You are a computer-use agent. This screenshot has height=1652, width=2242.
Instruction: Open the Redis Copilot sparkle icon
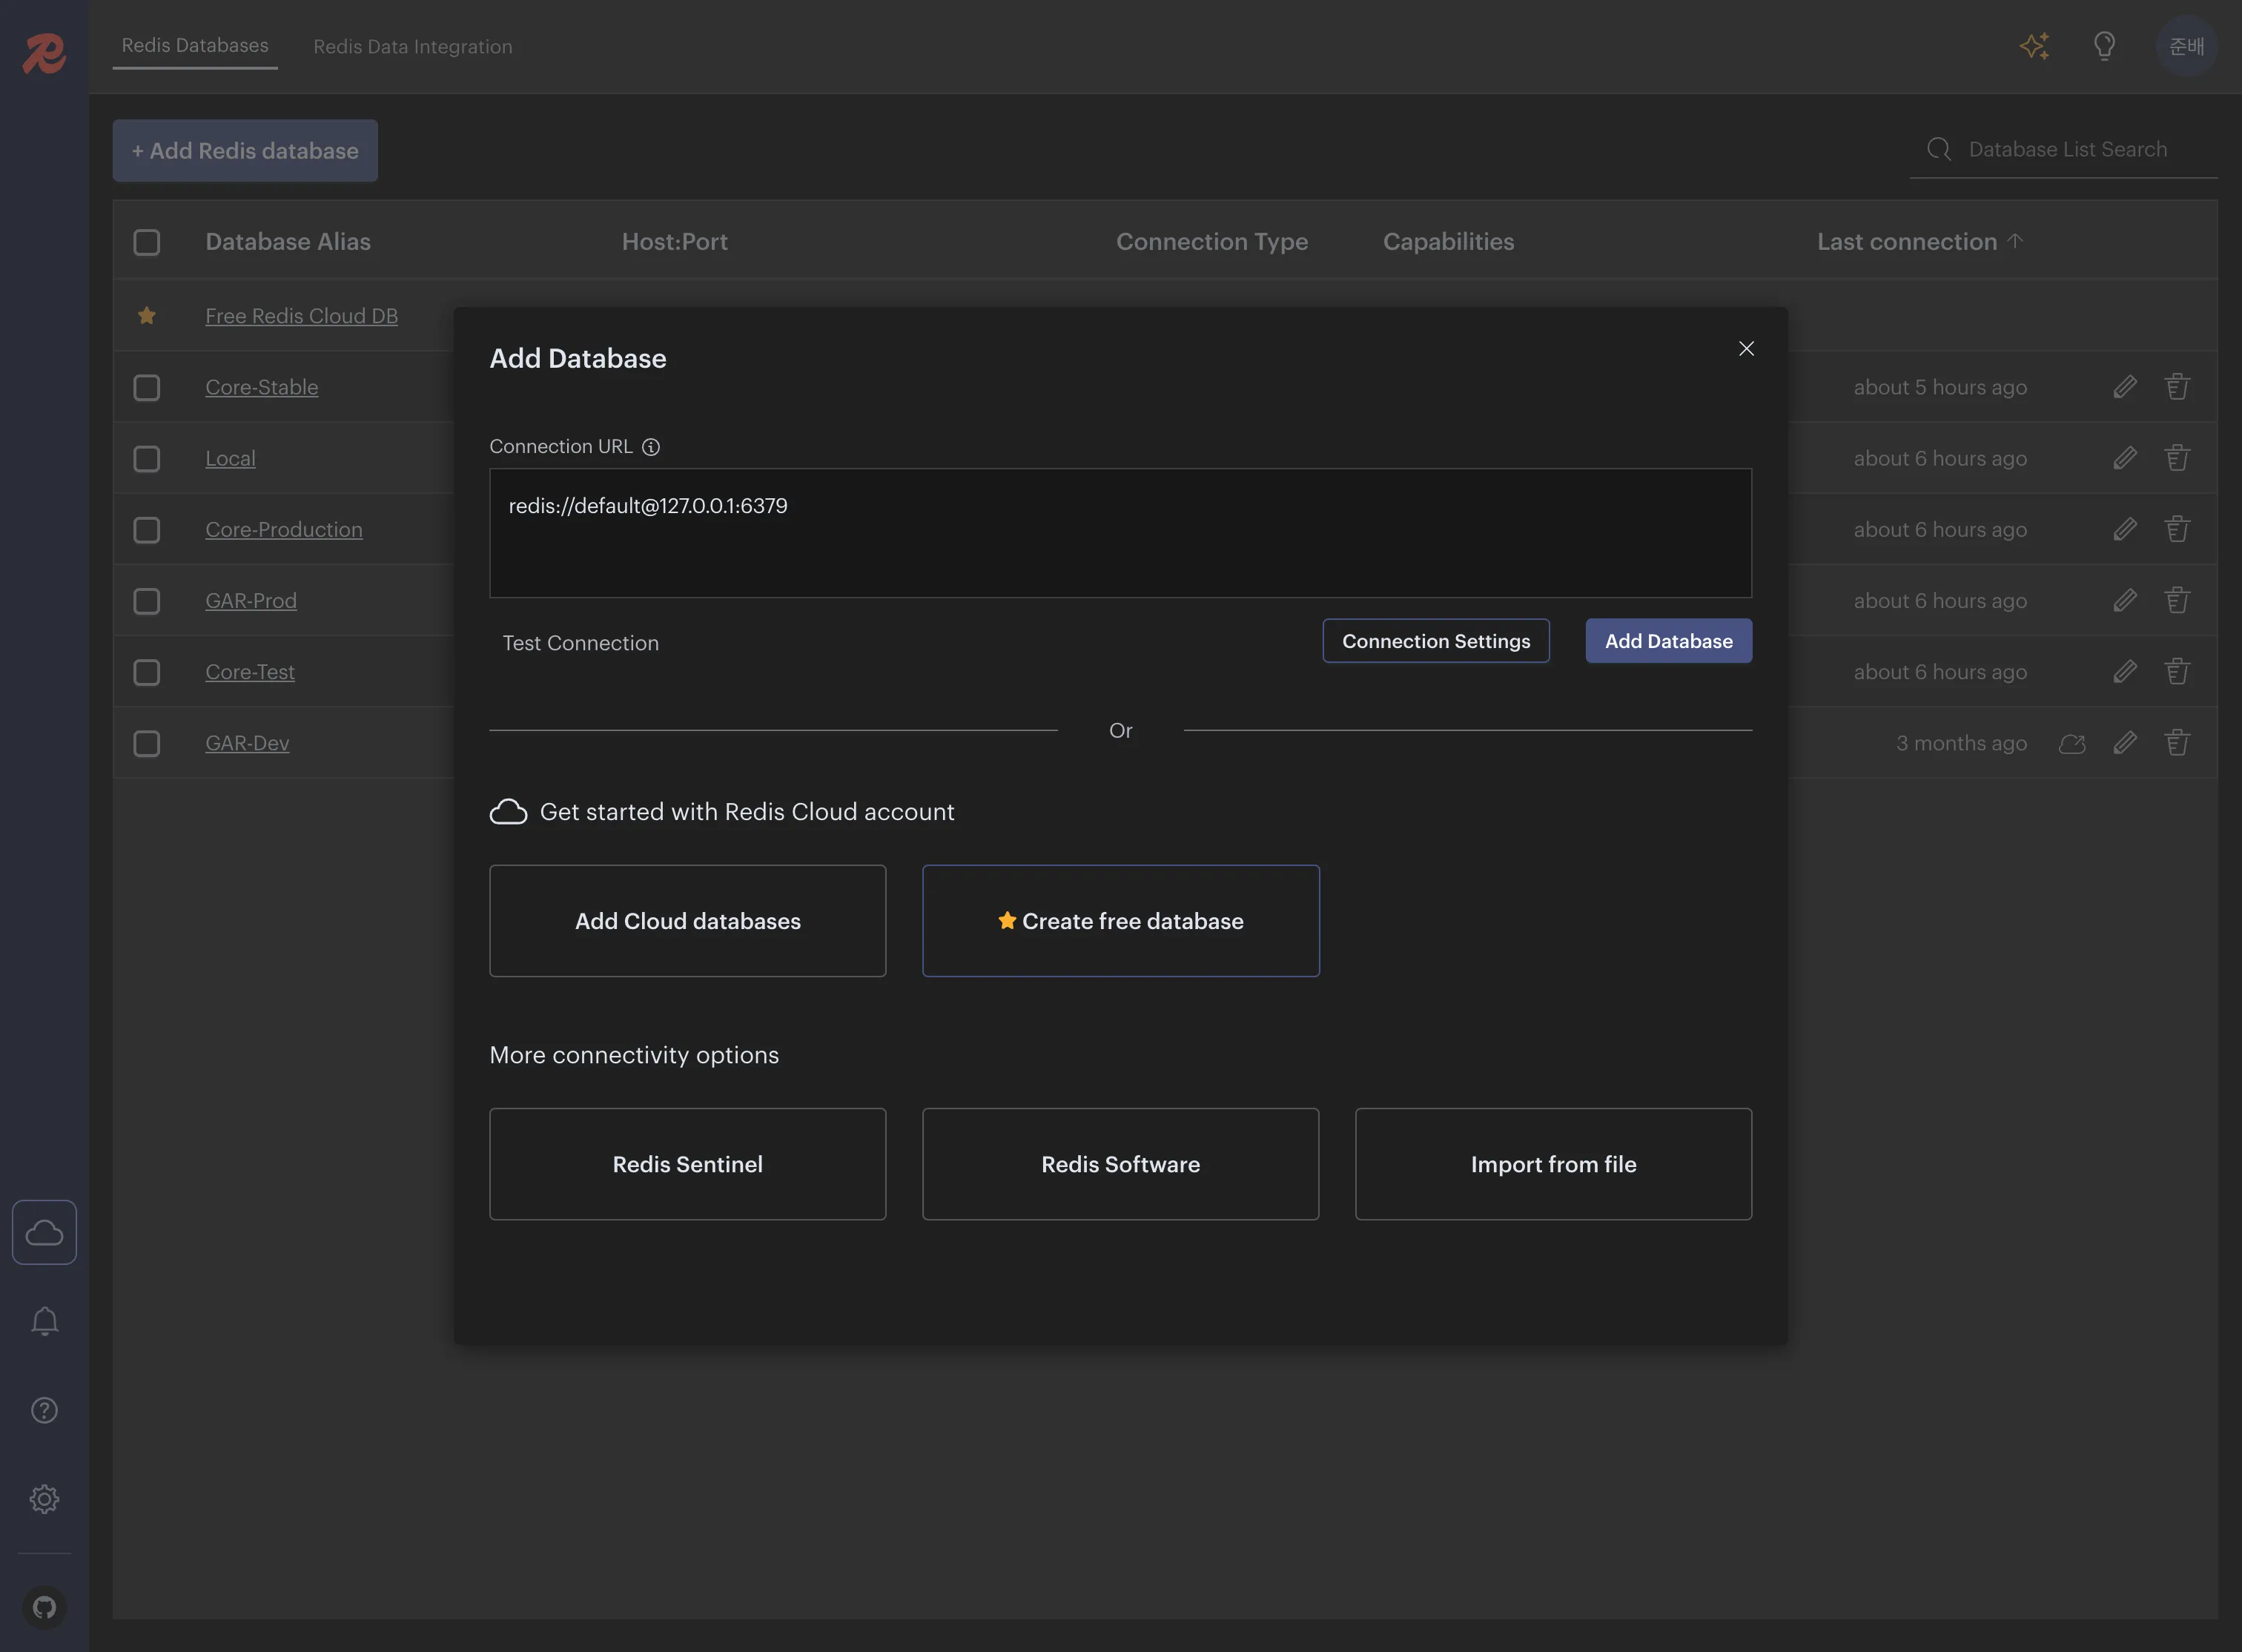[x=2034, y=46]
